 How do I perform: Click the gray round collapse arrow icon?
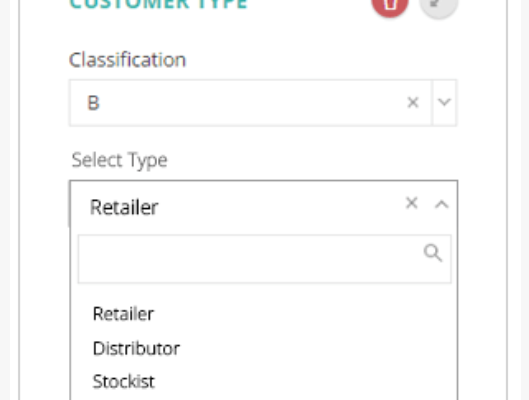point(438,5)
